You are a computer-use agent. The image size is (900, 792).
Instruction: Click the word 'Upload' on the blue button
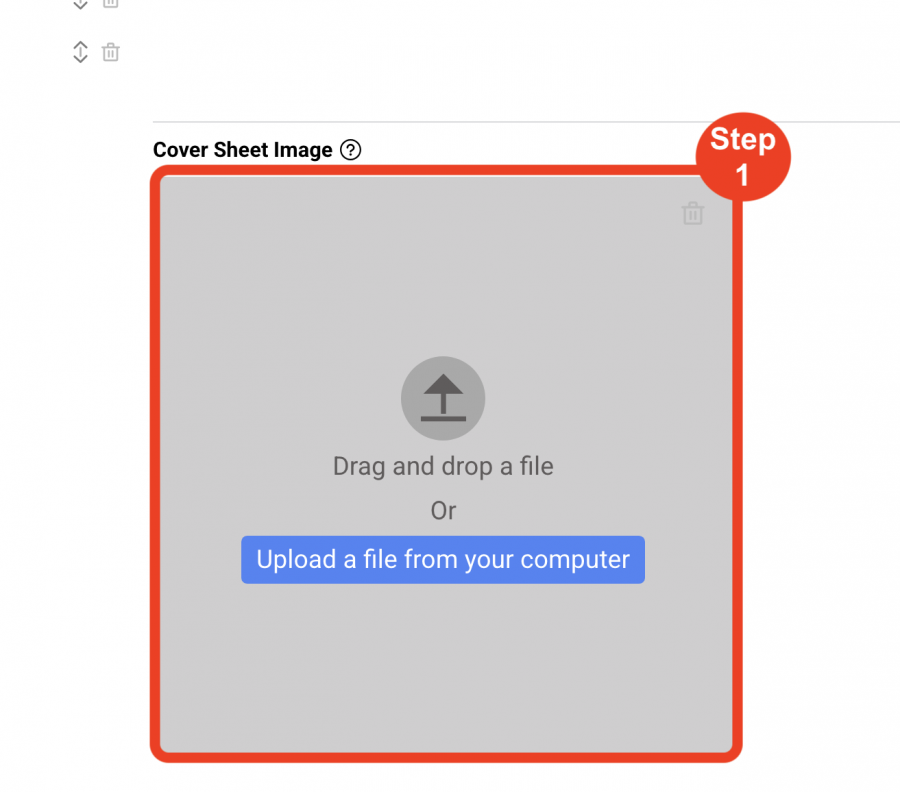click(x=296, y=560)
